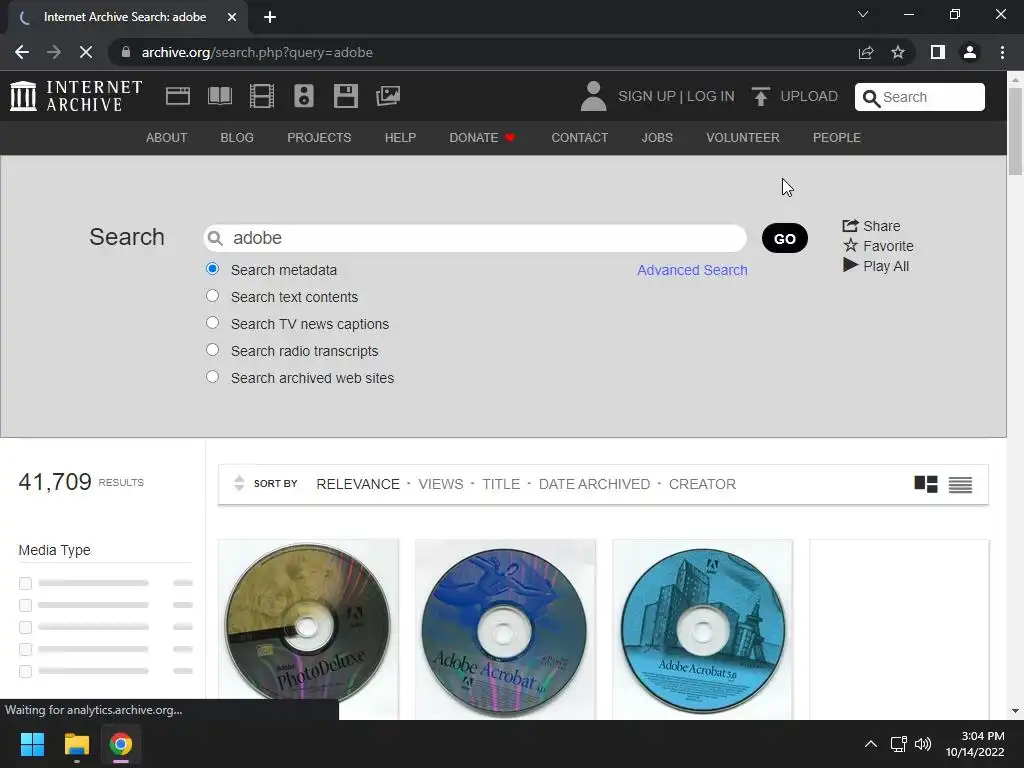Open Chrome side panel
Viewport: 1024px width, 768px height.
pyautogui.click(x=938, y=52)
